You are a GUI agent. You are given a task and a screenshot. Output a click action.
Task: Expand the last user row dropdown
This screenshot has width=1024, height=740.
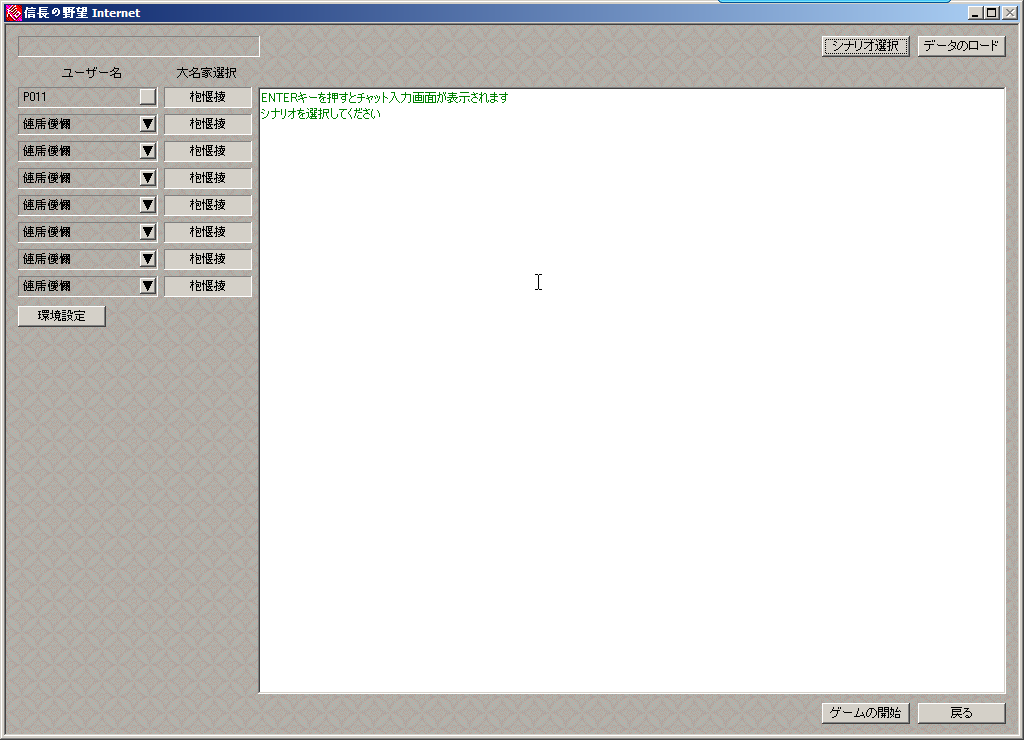[148, 286]
